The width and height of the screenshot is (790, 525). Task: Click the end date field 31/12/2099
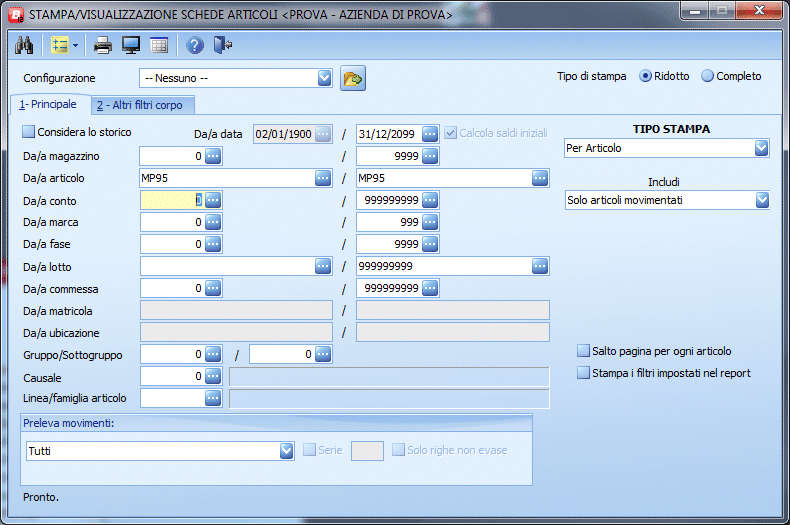(389, 134)
